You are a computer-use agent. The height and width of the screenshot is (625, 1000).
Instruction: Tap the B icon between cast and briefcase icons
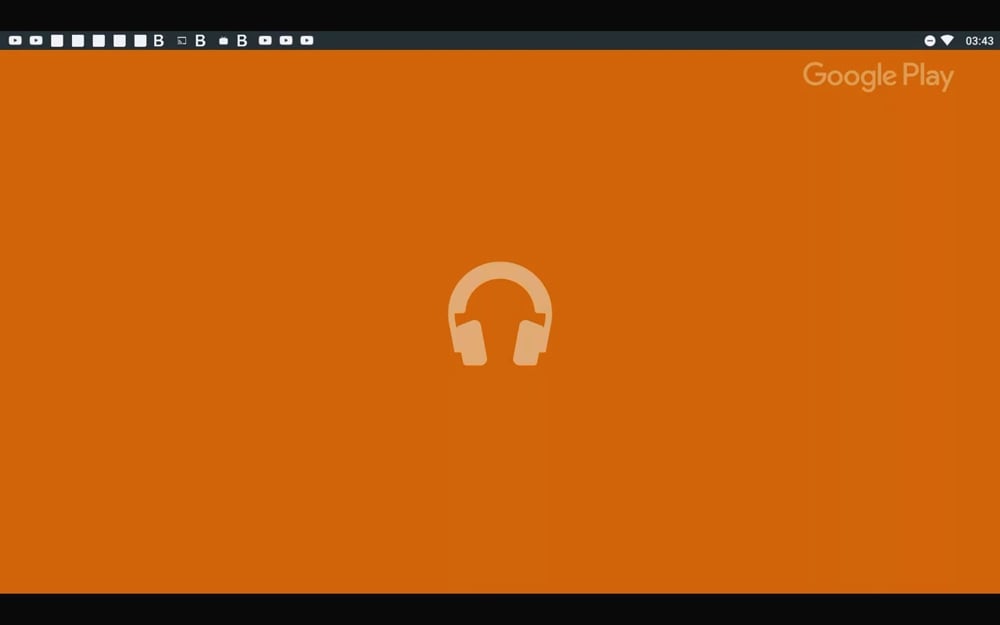(x=200, y=41)
